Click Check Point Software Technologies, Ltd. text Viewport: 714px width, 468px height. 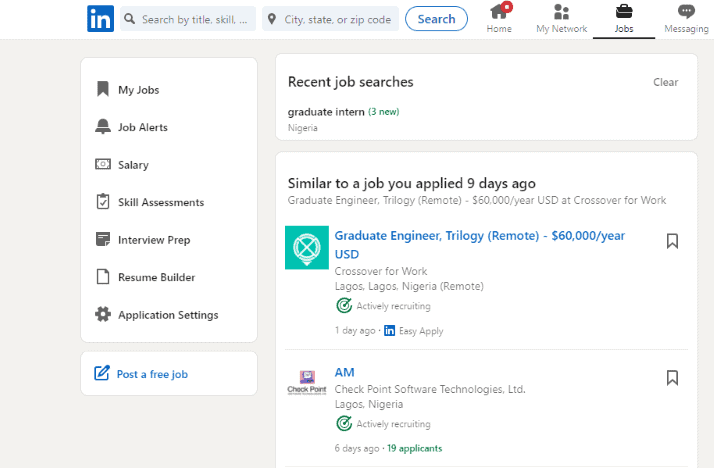430,389
